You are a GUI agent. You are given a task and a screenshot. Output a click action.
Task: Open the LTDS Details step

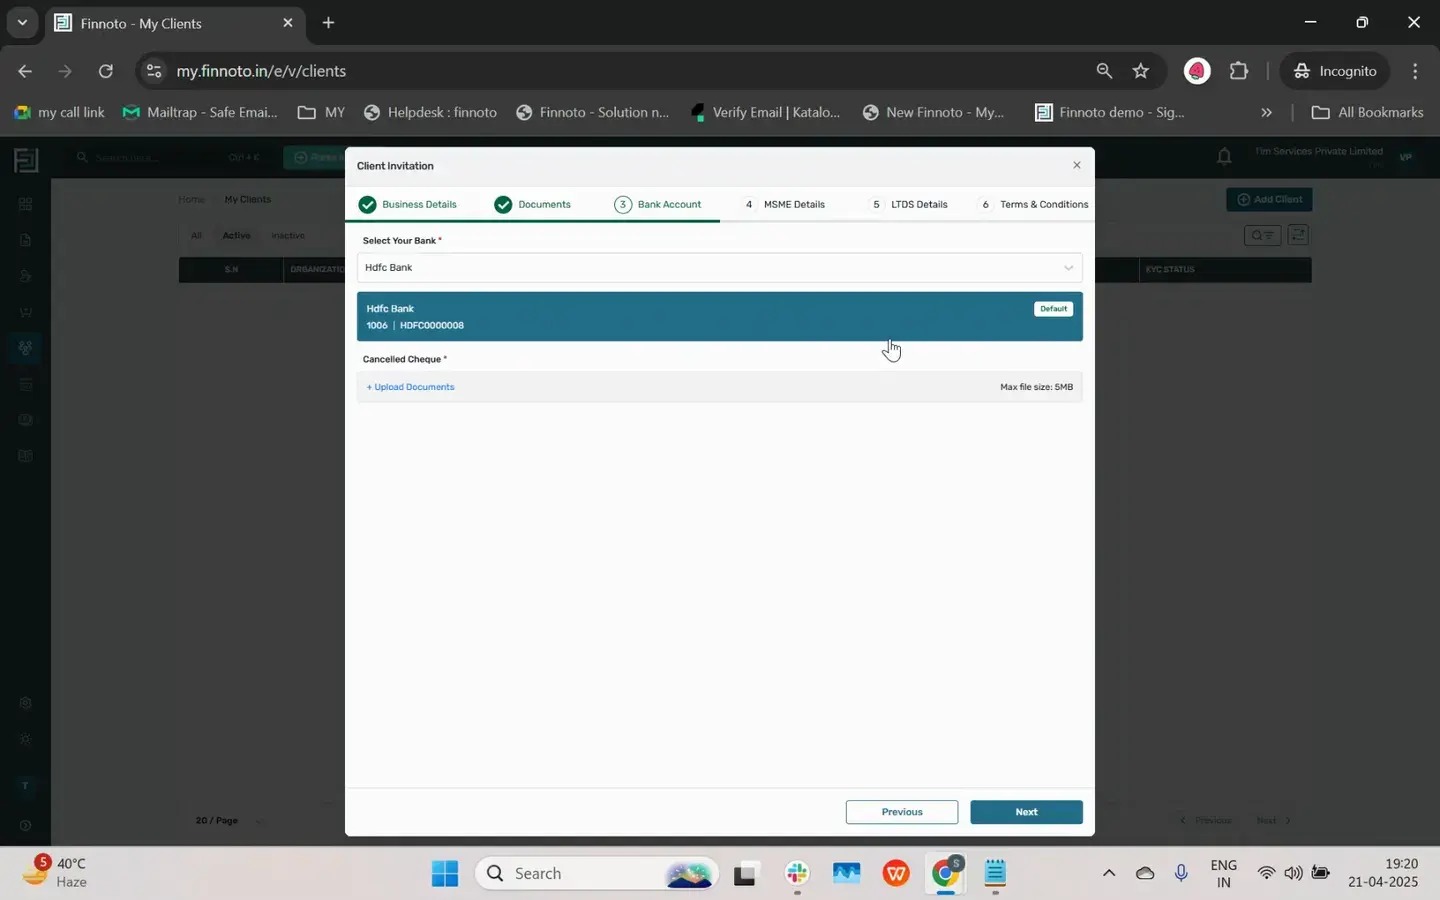[909, 204]
